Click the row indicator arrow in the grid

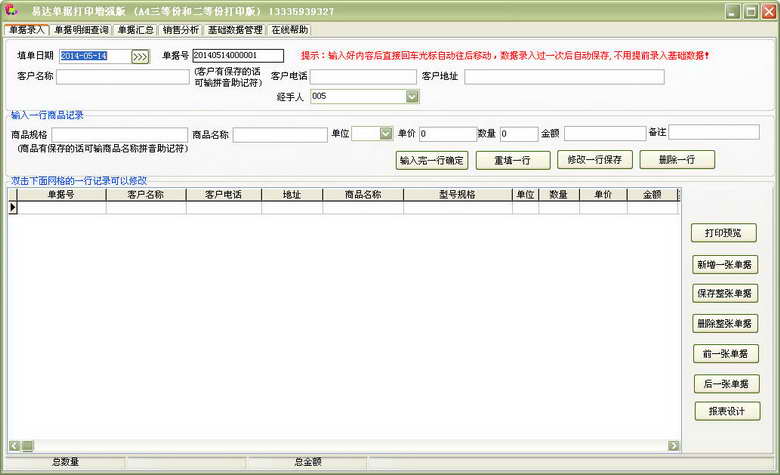tap(13, 208)
